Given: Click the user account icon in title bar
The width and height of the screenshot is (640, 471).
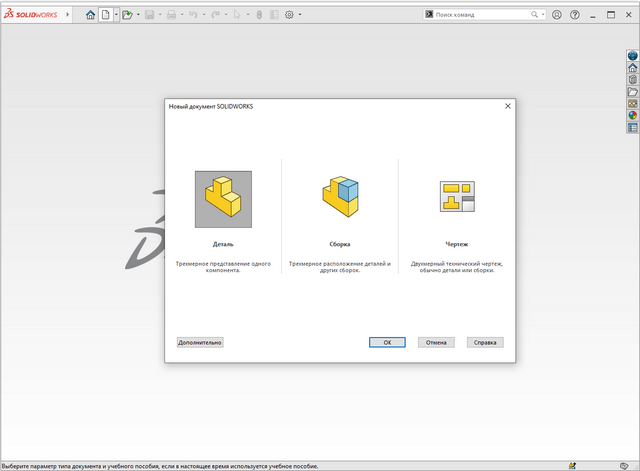Looking at the screenshot, I should 556,15.
